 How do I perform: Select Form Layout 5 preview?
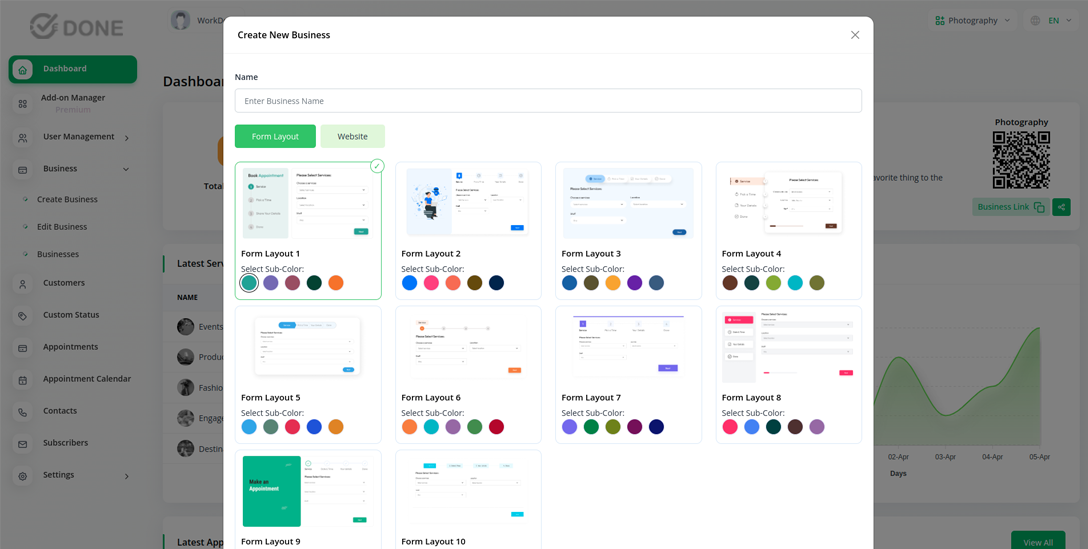coord(308,347)
